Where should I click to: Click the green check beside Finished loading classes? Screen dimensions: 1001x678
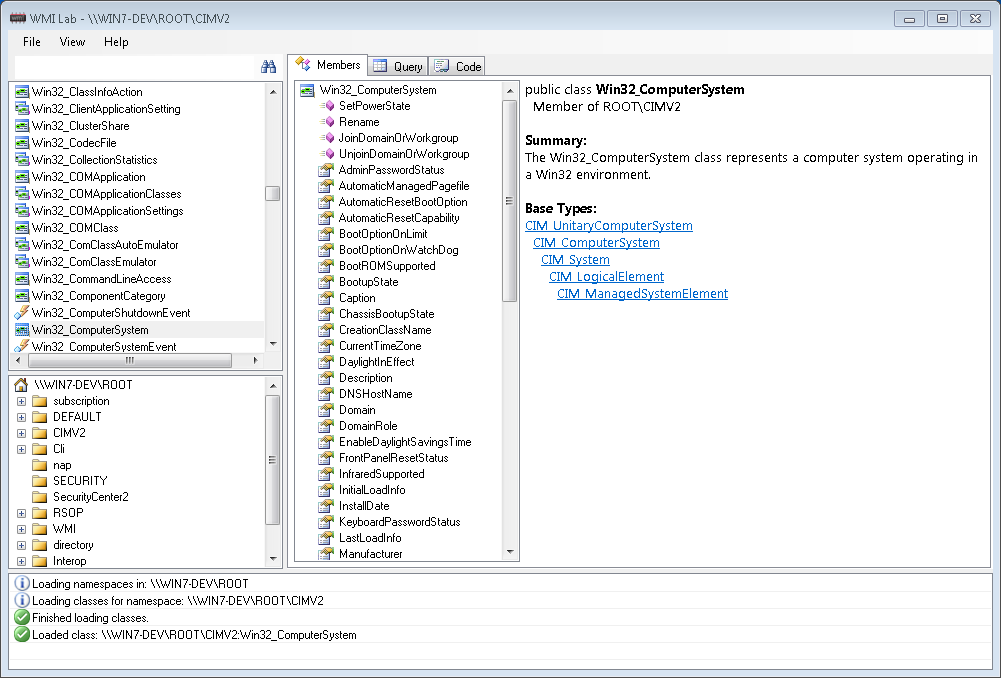tap(22, 618)
